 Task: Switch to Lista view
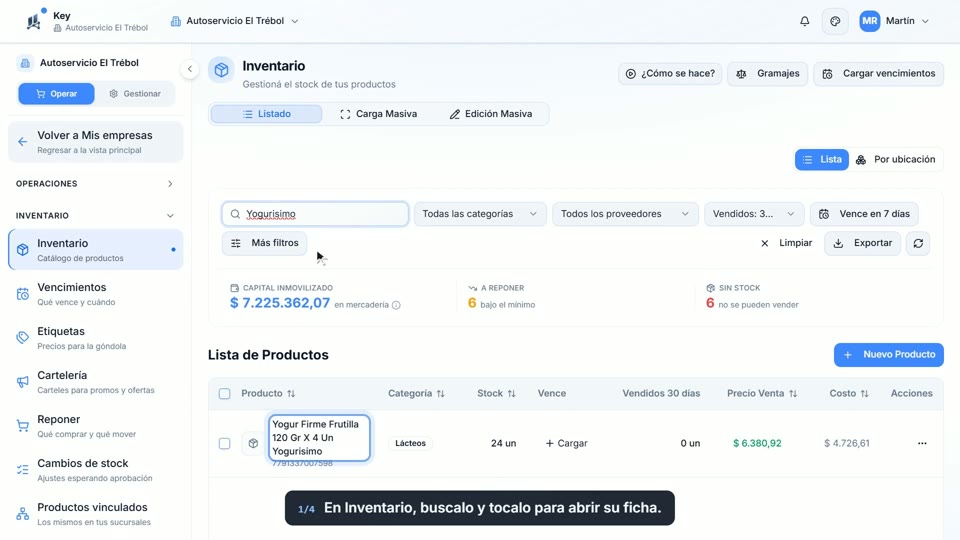click(822, 160)
